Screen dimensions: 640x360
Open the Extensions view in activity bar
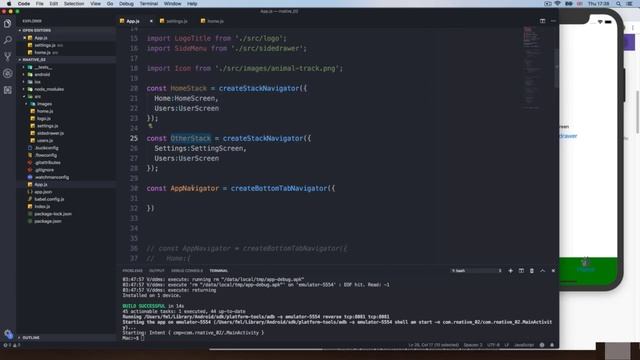click(x=7, y=90)
